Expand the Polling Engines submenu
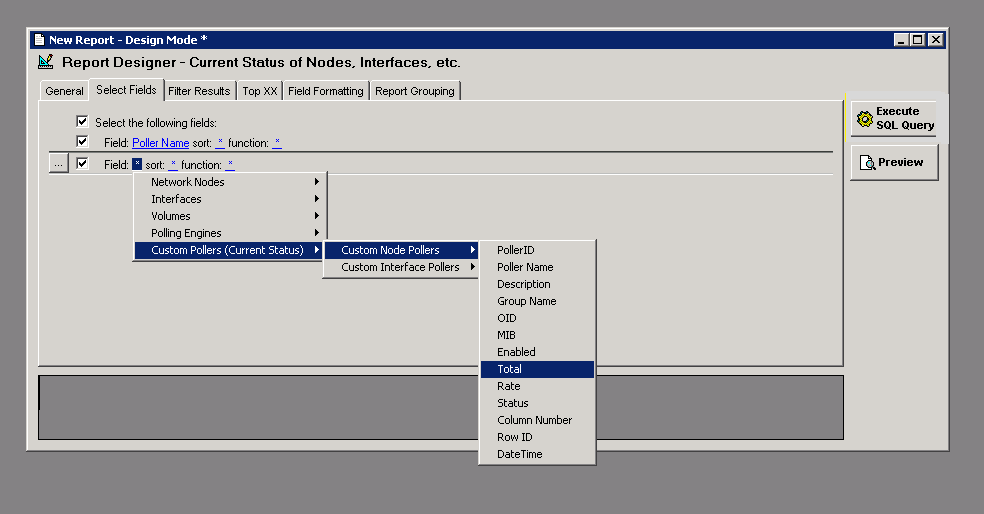 (230, 233)
